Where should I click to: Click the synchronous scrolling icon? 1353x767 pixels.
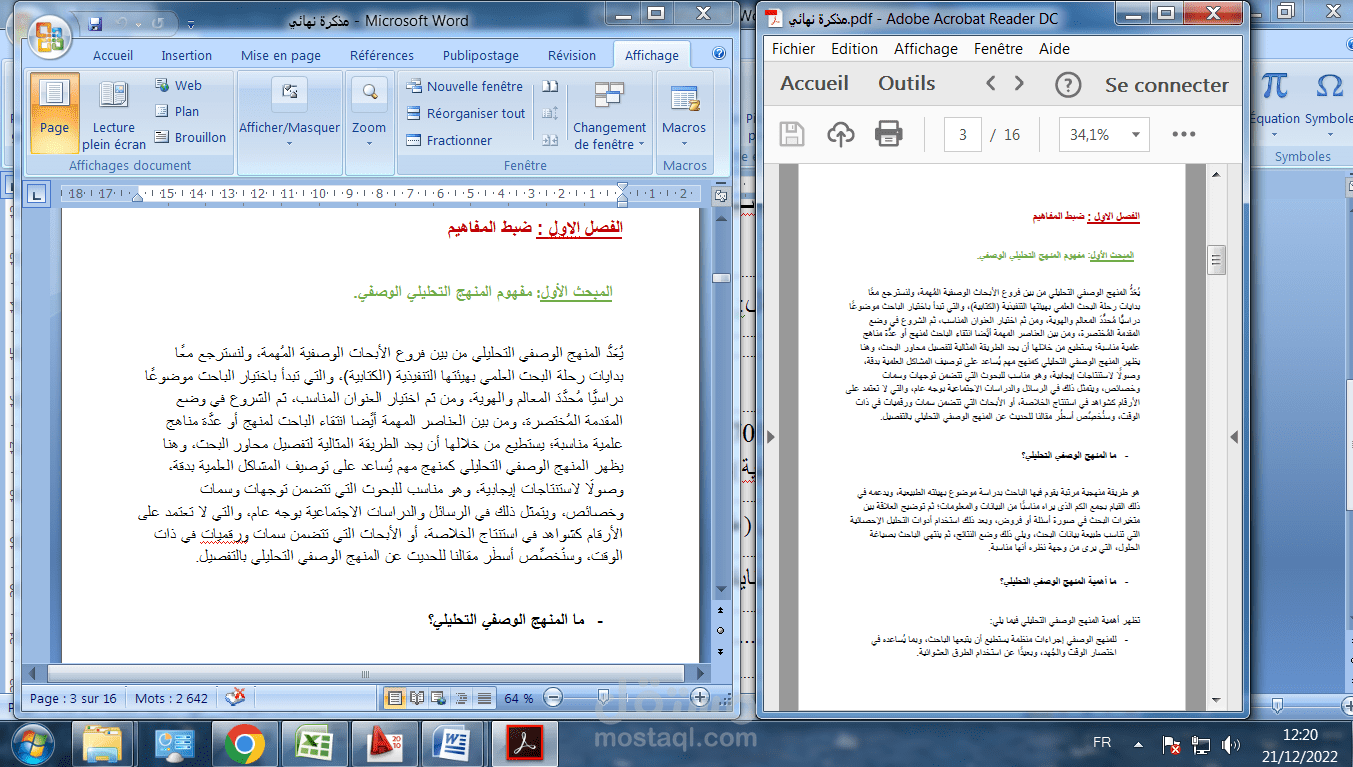tap(549, 113)
